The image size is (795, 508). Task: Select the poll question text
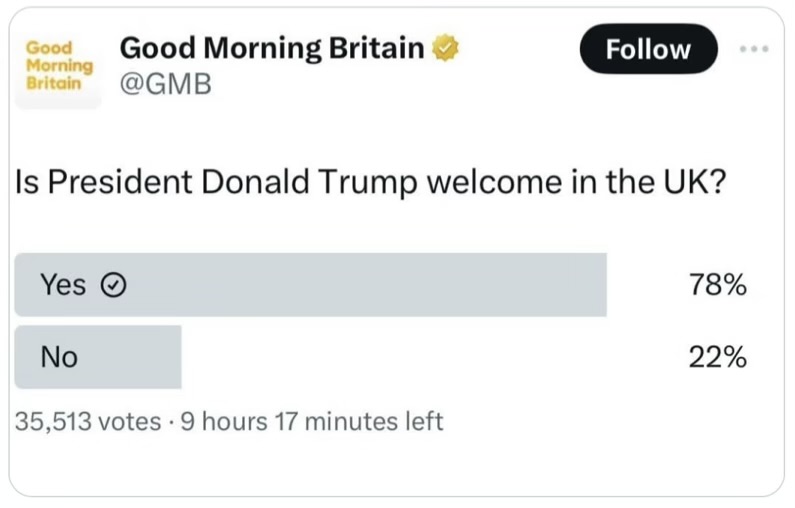point(371,182)
